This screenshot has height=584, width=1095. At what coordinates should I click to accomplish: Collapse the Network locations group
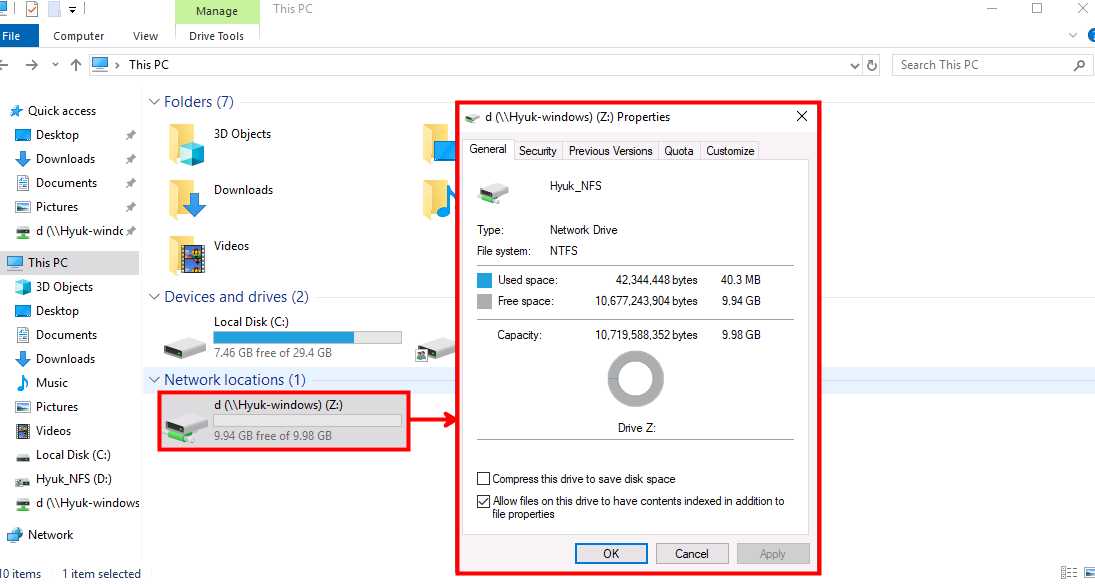(154, 380)
